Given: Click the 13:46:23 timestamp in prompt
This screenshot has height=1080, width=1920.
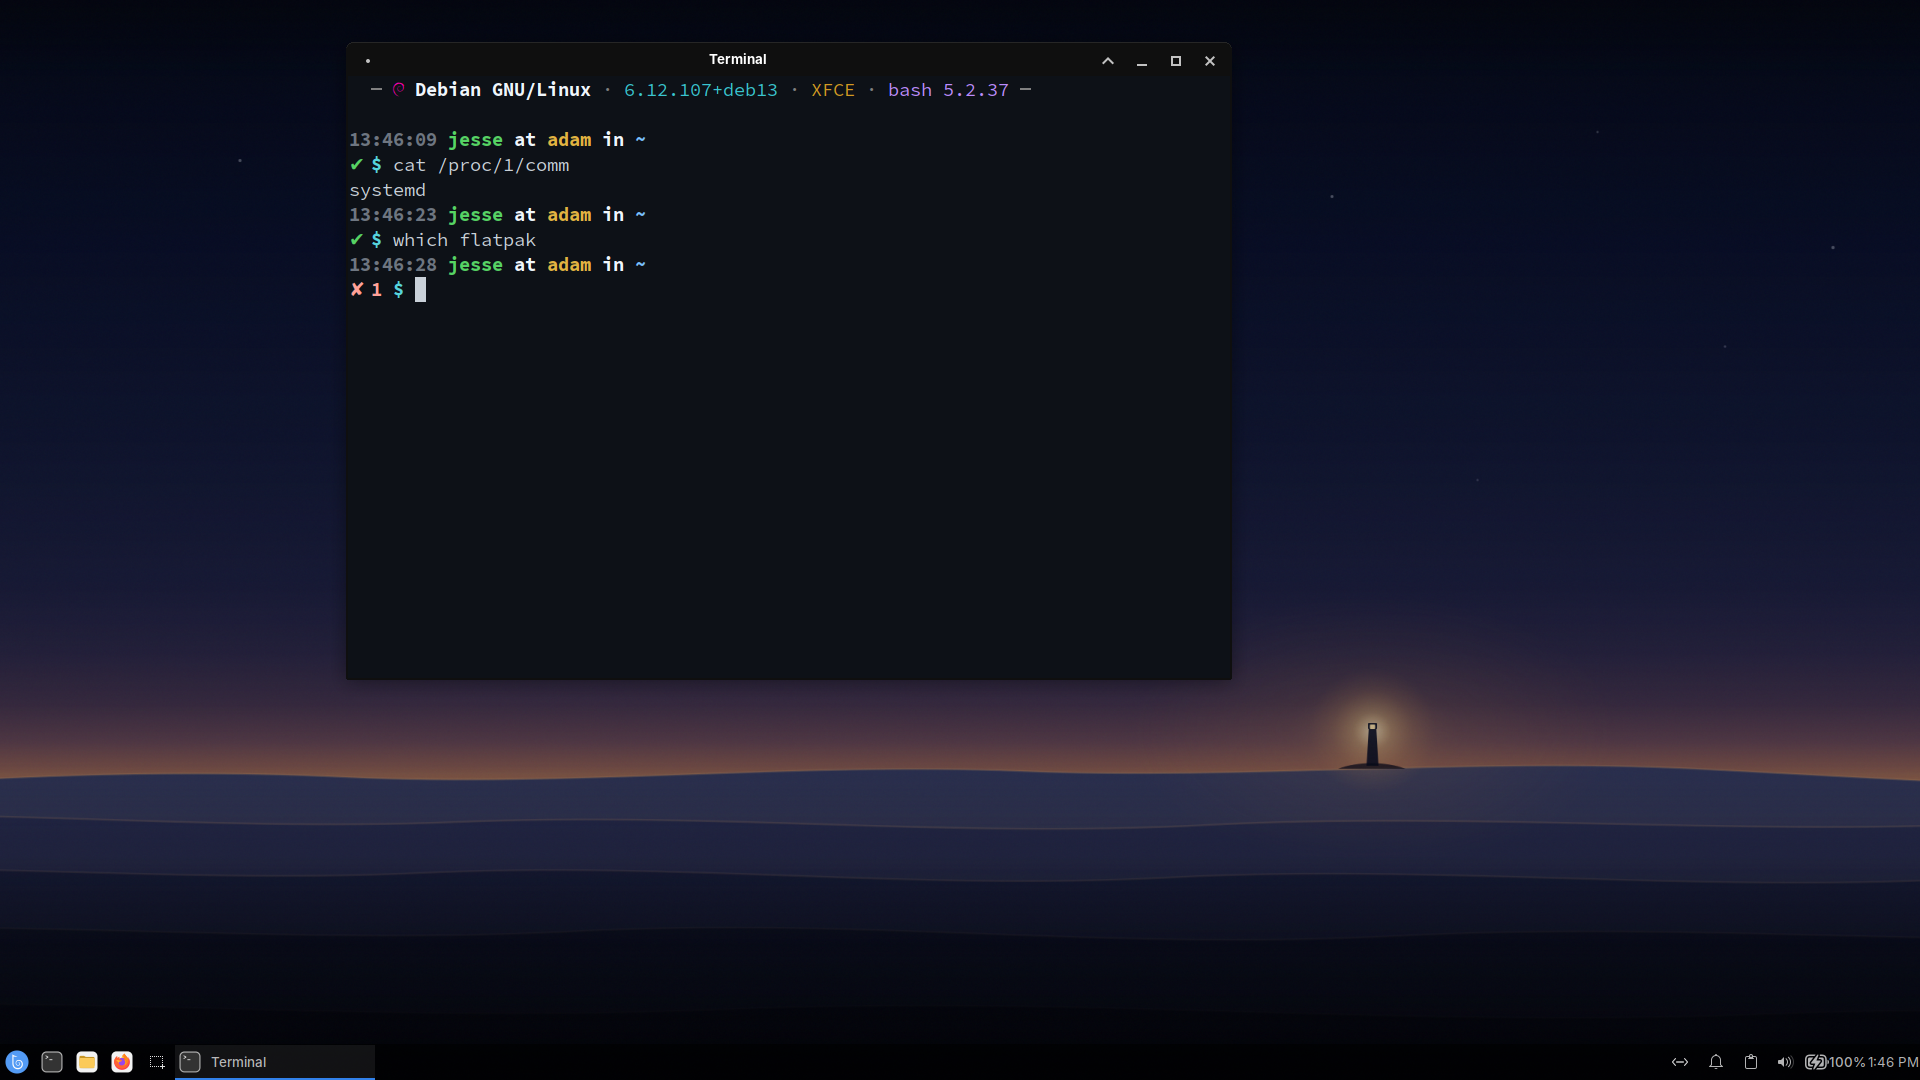Looking at the screenshot, I should tap(393, 215).
